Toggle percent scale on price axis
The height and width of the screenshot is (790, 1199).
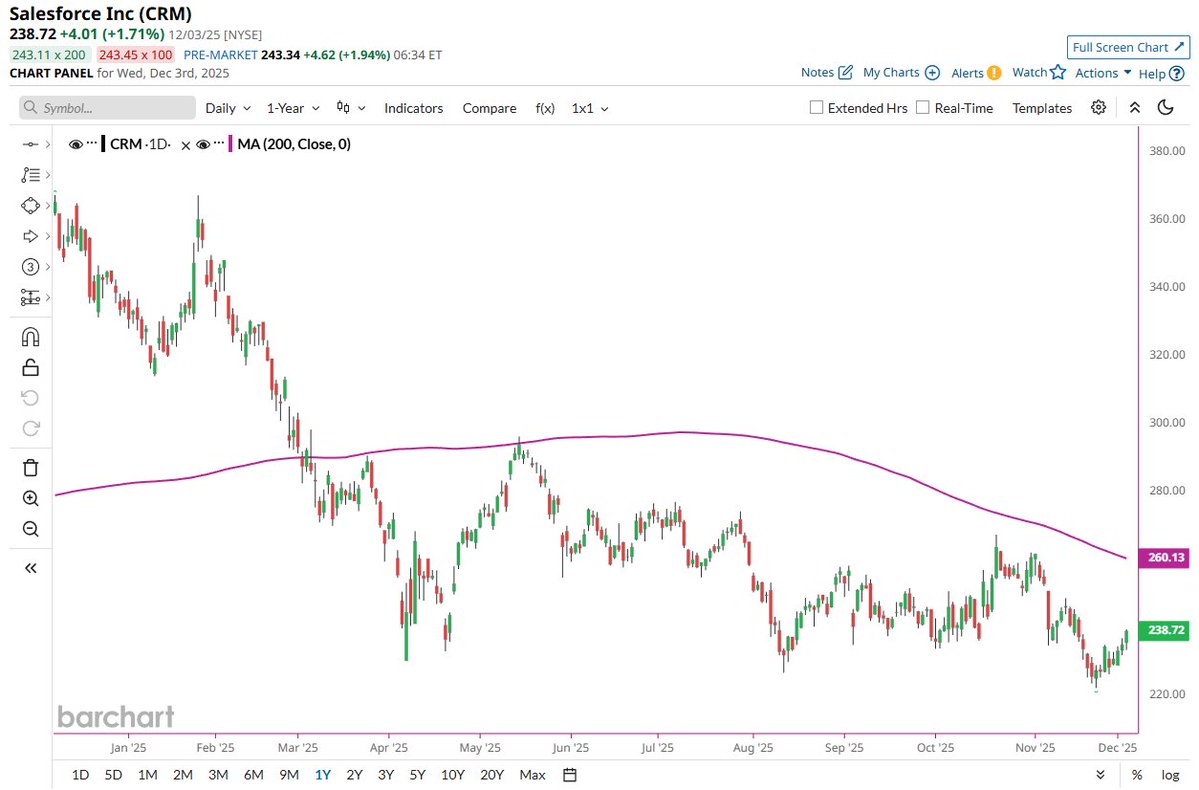tap(1137, 775)
